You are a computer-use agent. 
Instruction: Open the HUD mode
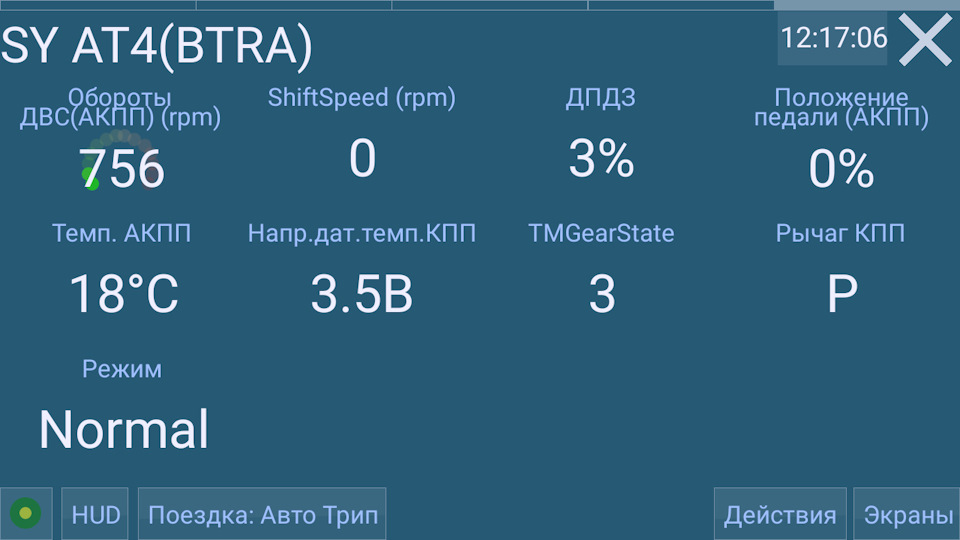pos(95,514)
